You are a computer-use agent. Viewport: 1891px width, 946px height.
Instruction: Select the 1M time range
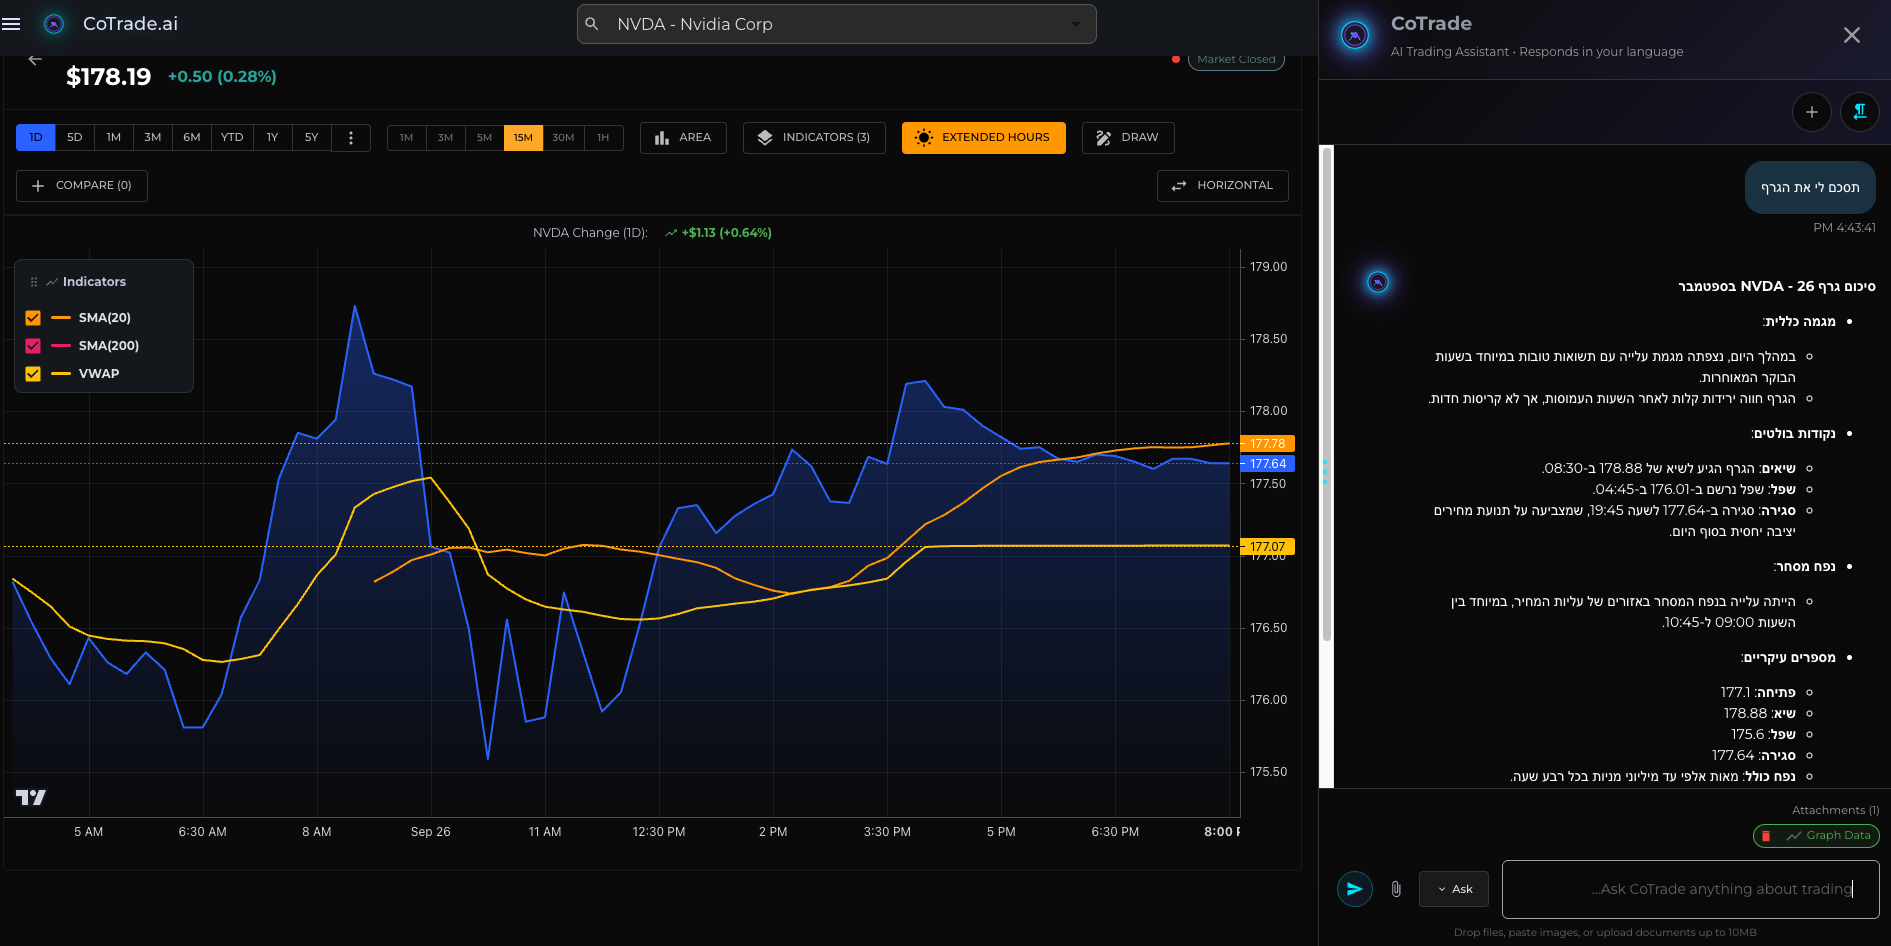coord(114,138)
